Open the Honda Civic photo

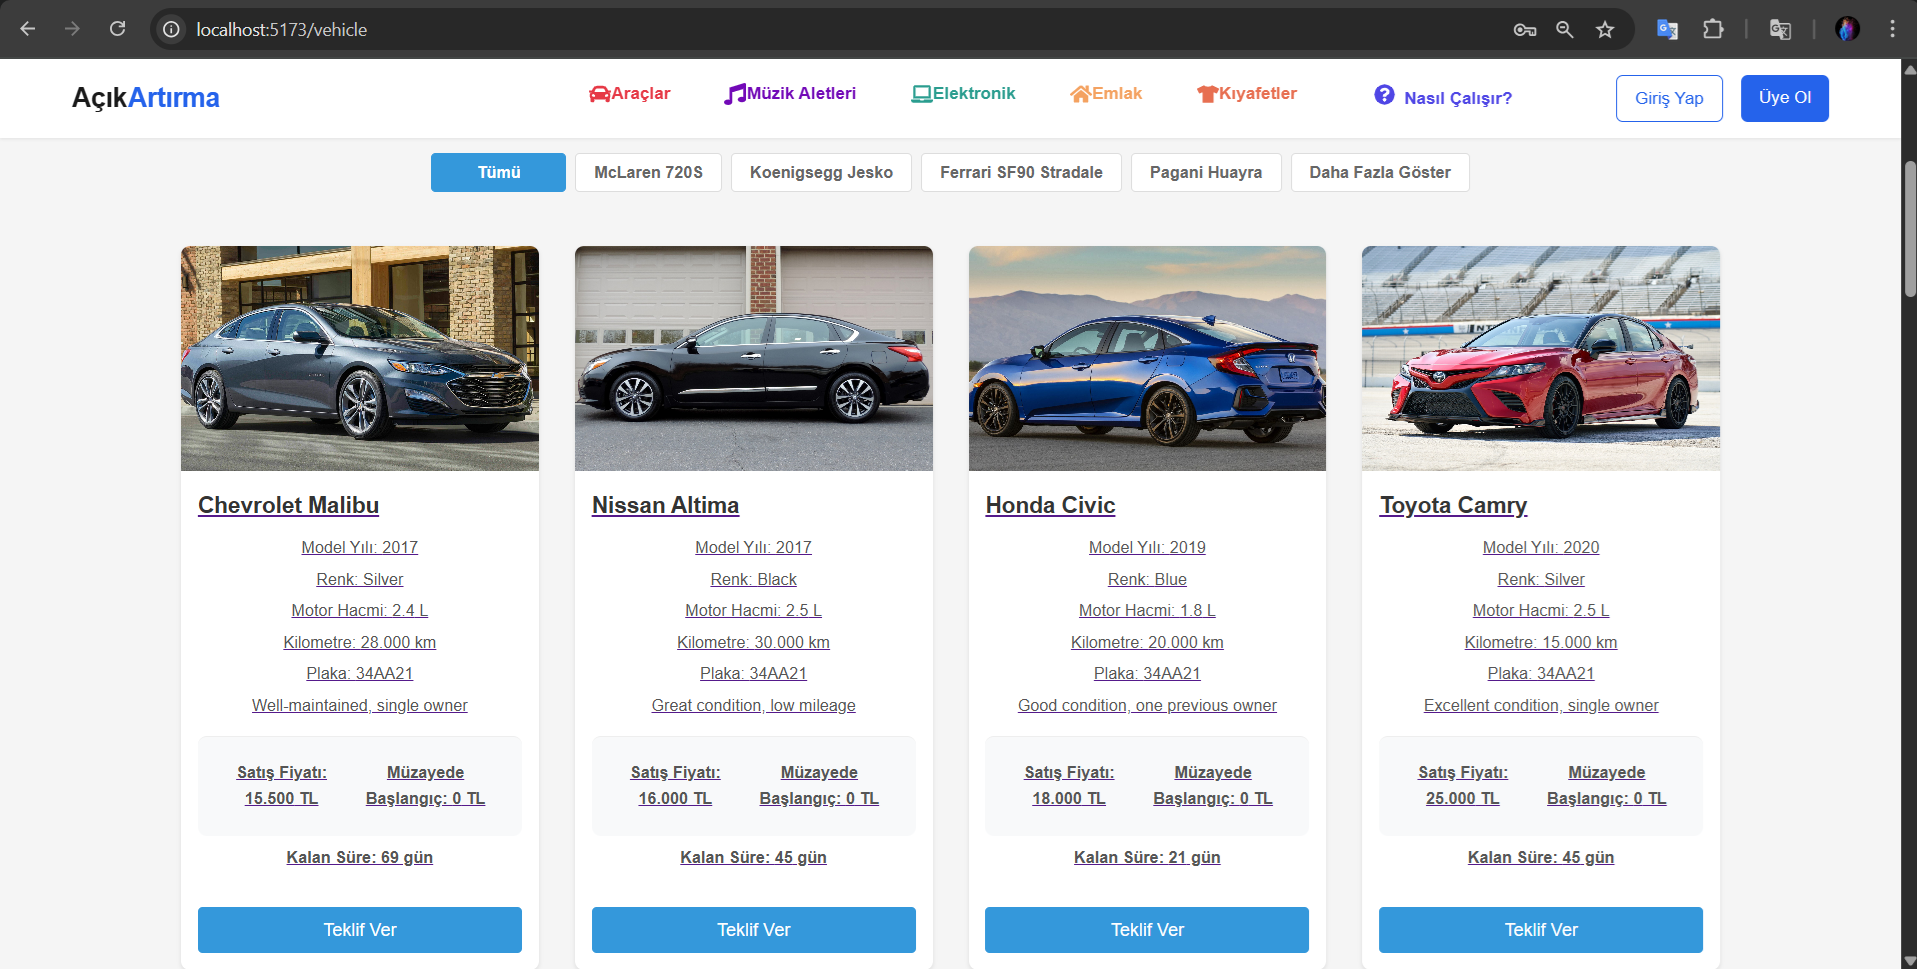pyautogui.click(x=1147, y=358)
